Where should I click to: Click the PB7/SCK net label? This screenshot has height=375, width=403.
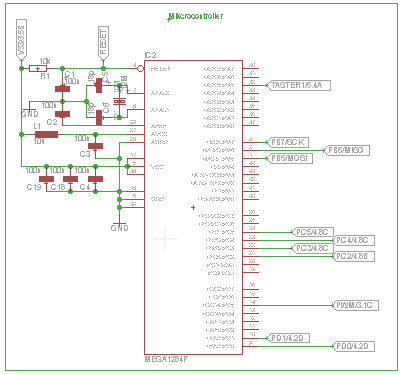coord(288,142)
